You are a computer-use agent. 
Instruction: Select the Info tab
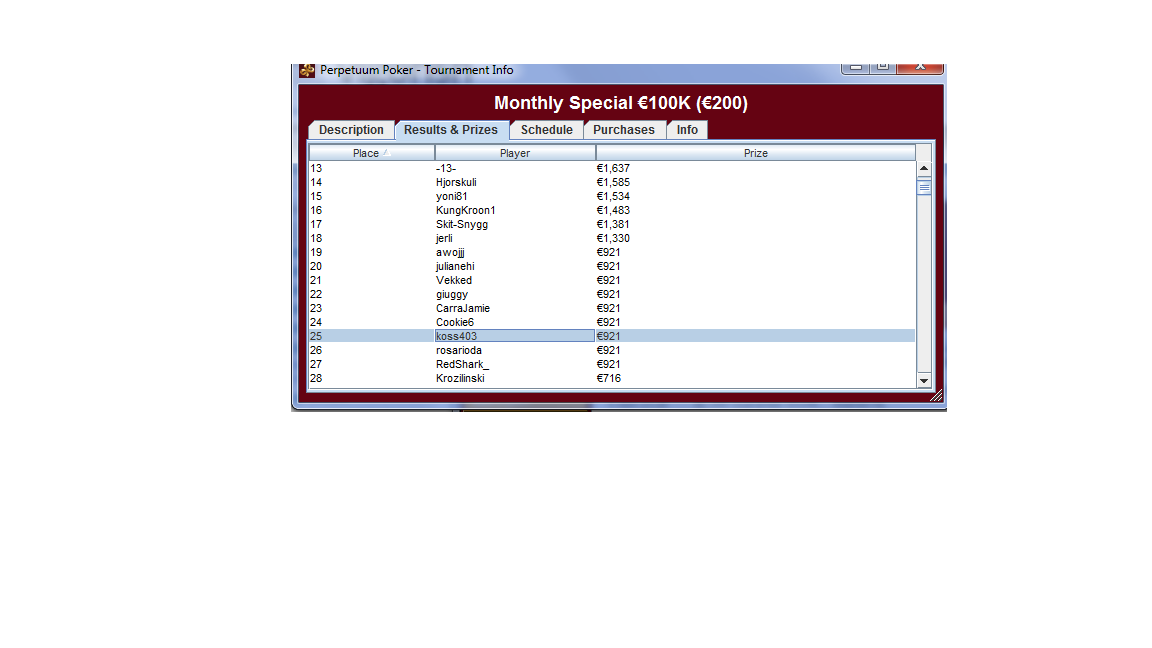click(687, 130)
